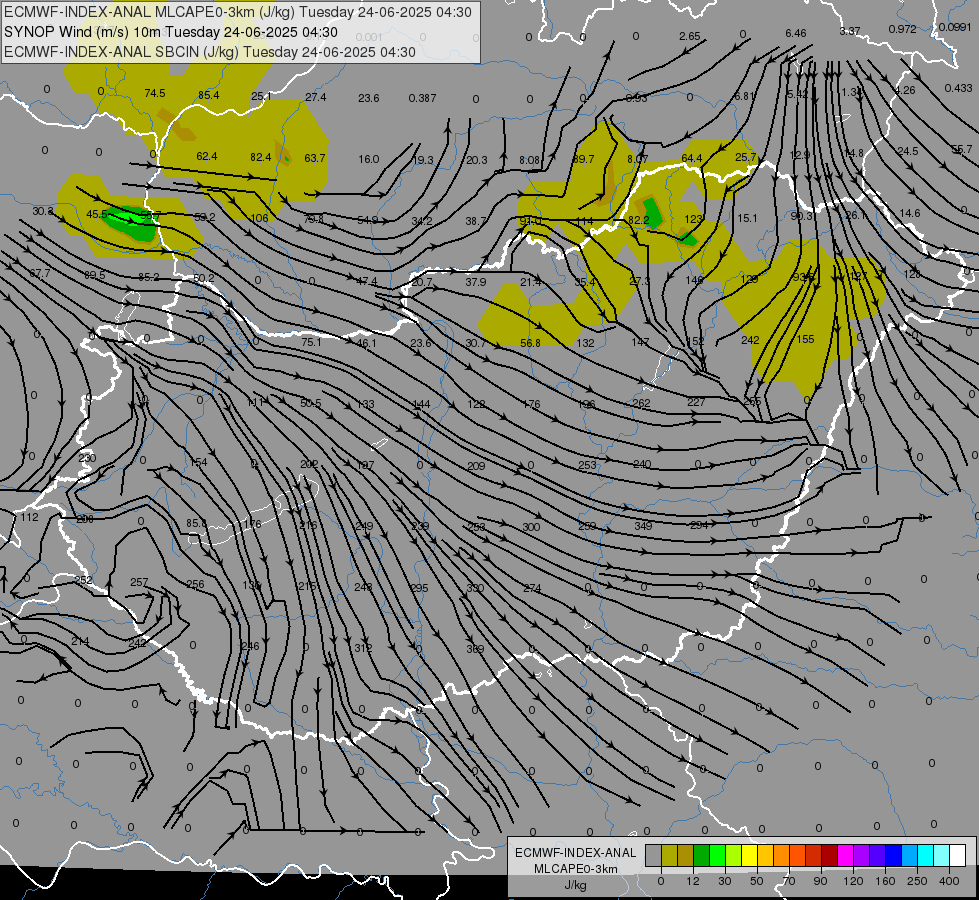This screenshot has height=900, width=979.
Task: Click the map value 0.387
Action: 423,98
